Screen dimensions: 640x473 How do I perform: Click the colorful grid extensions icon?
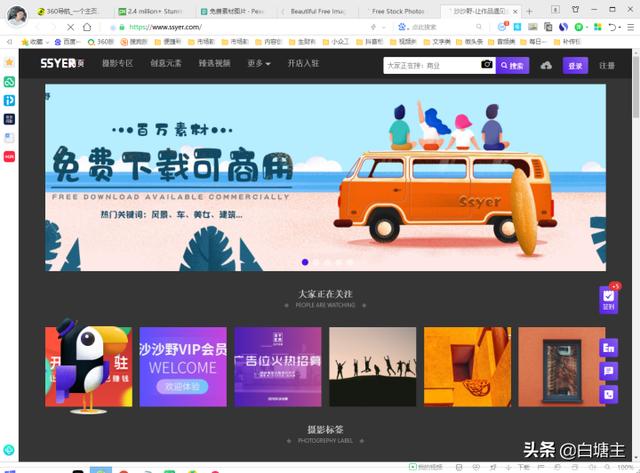tap(598, 27)
